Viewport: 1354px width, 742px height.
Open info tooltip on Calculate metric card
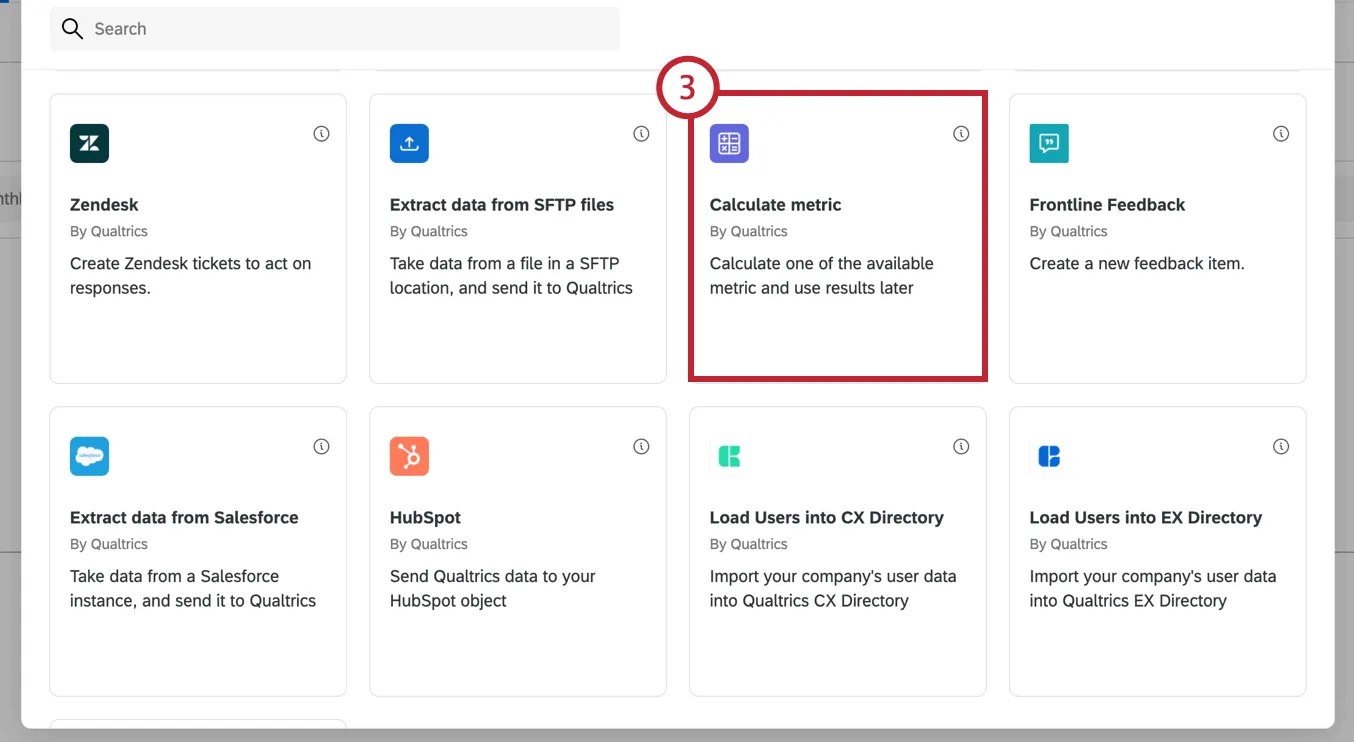click(961, 133)
